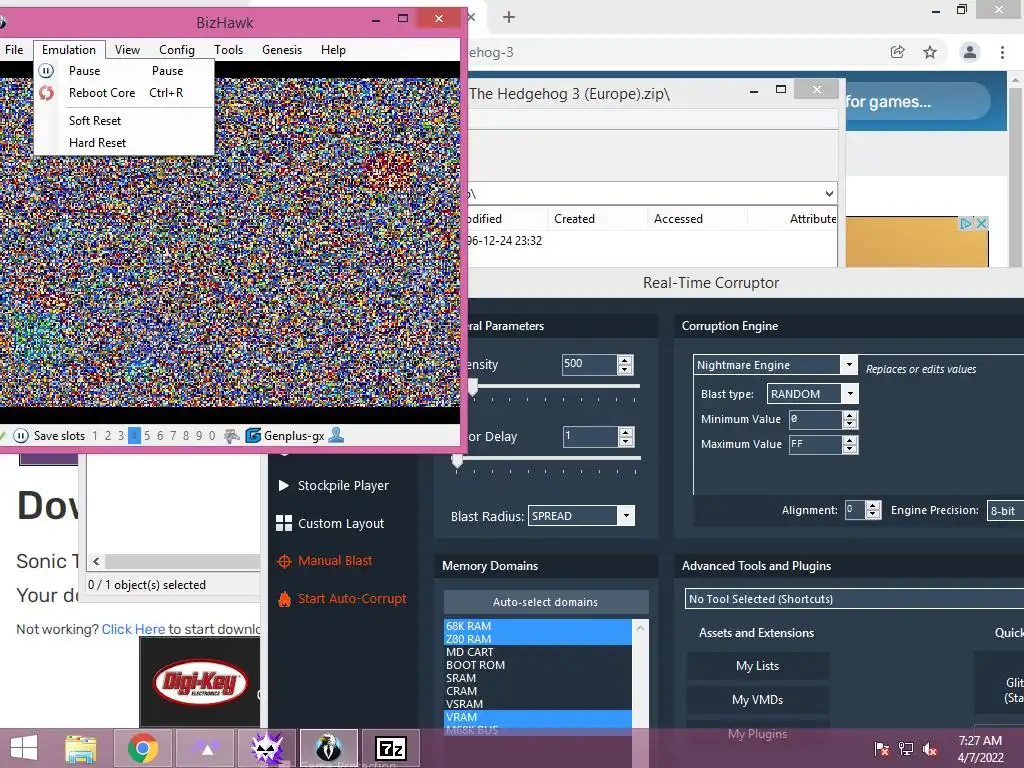
Task: Open the BizHawk Genesis menu
Action: pos(282,50)
